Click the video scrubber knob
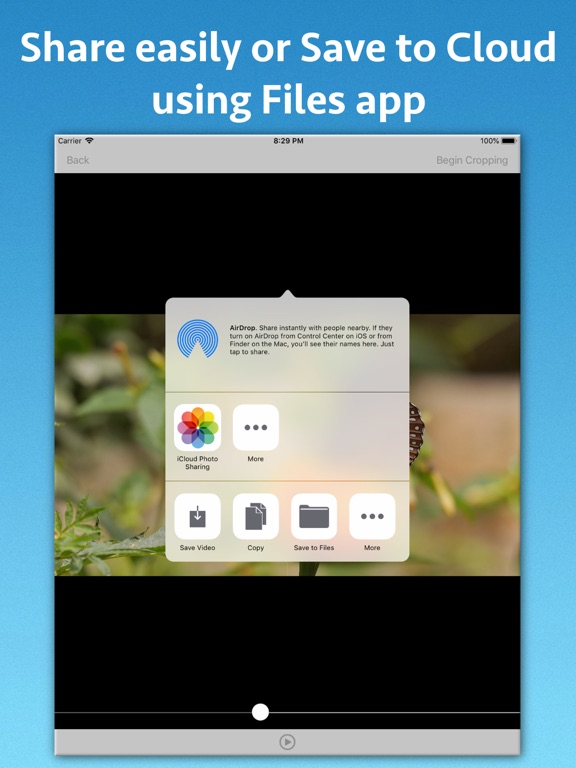This screenshot has height=768, width=576. [x=260, y=712]
